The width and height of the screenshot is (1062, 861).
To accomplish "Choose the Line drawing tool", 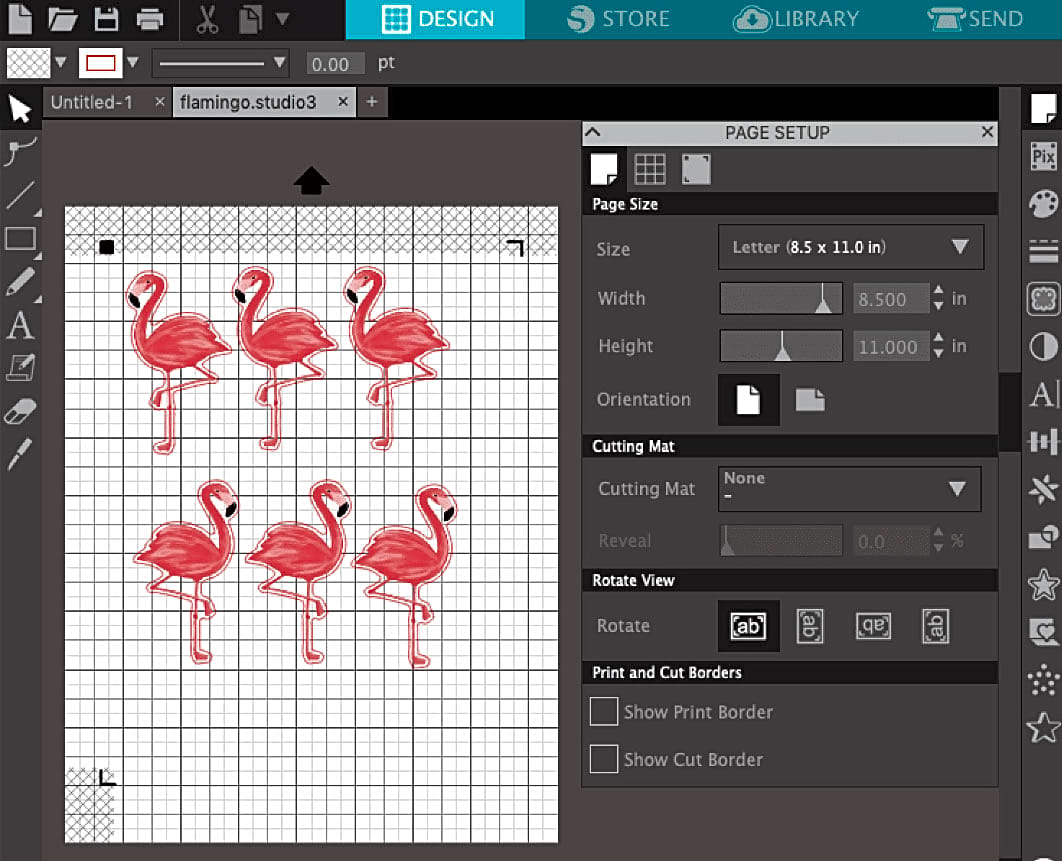I will pos(20,195).
